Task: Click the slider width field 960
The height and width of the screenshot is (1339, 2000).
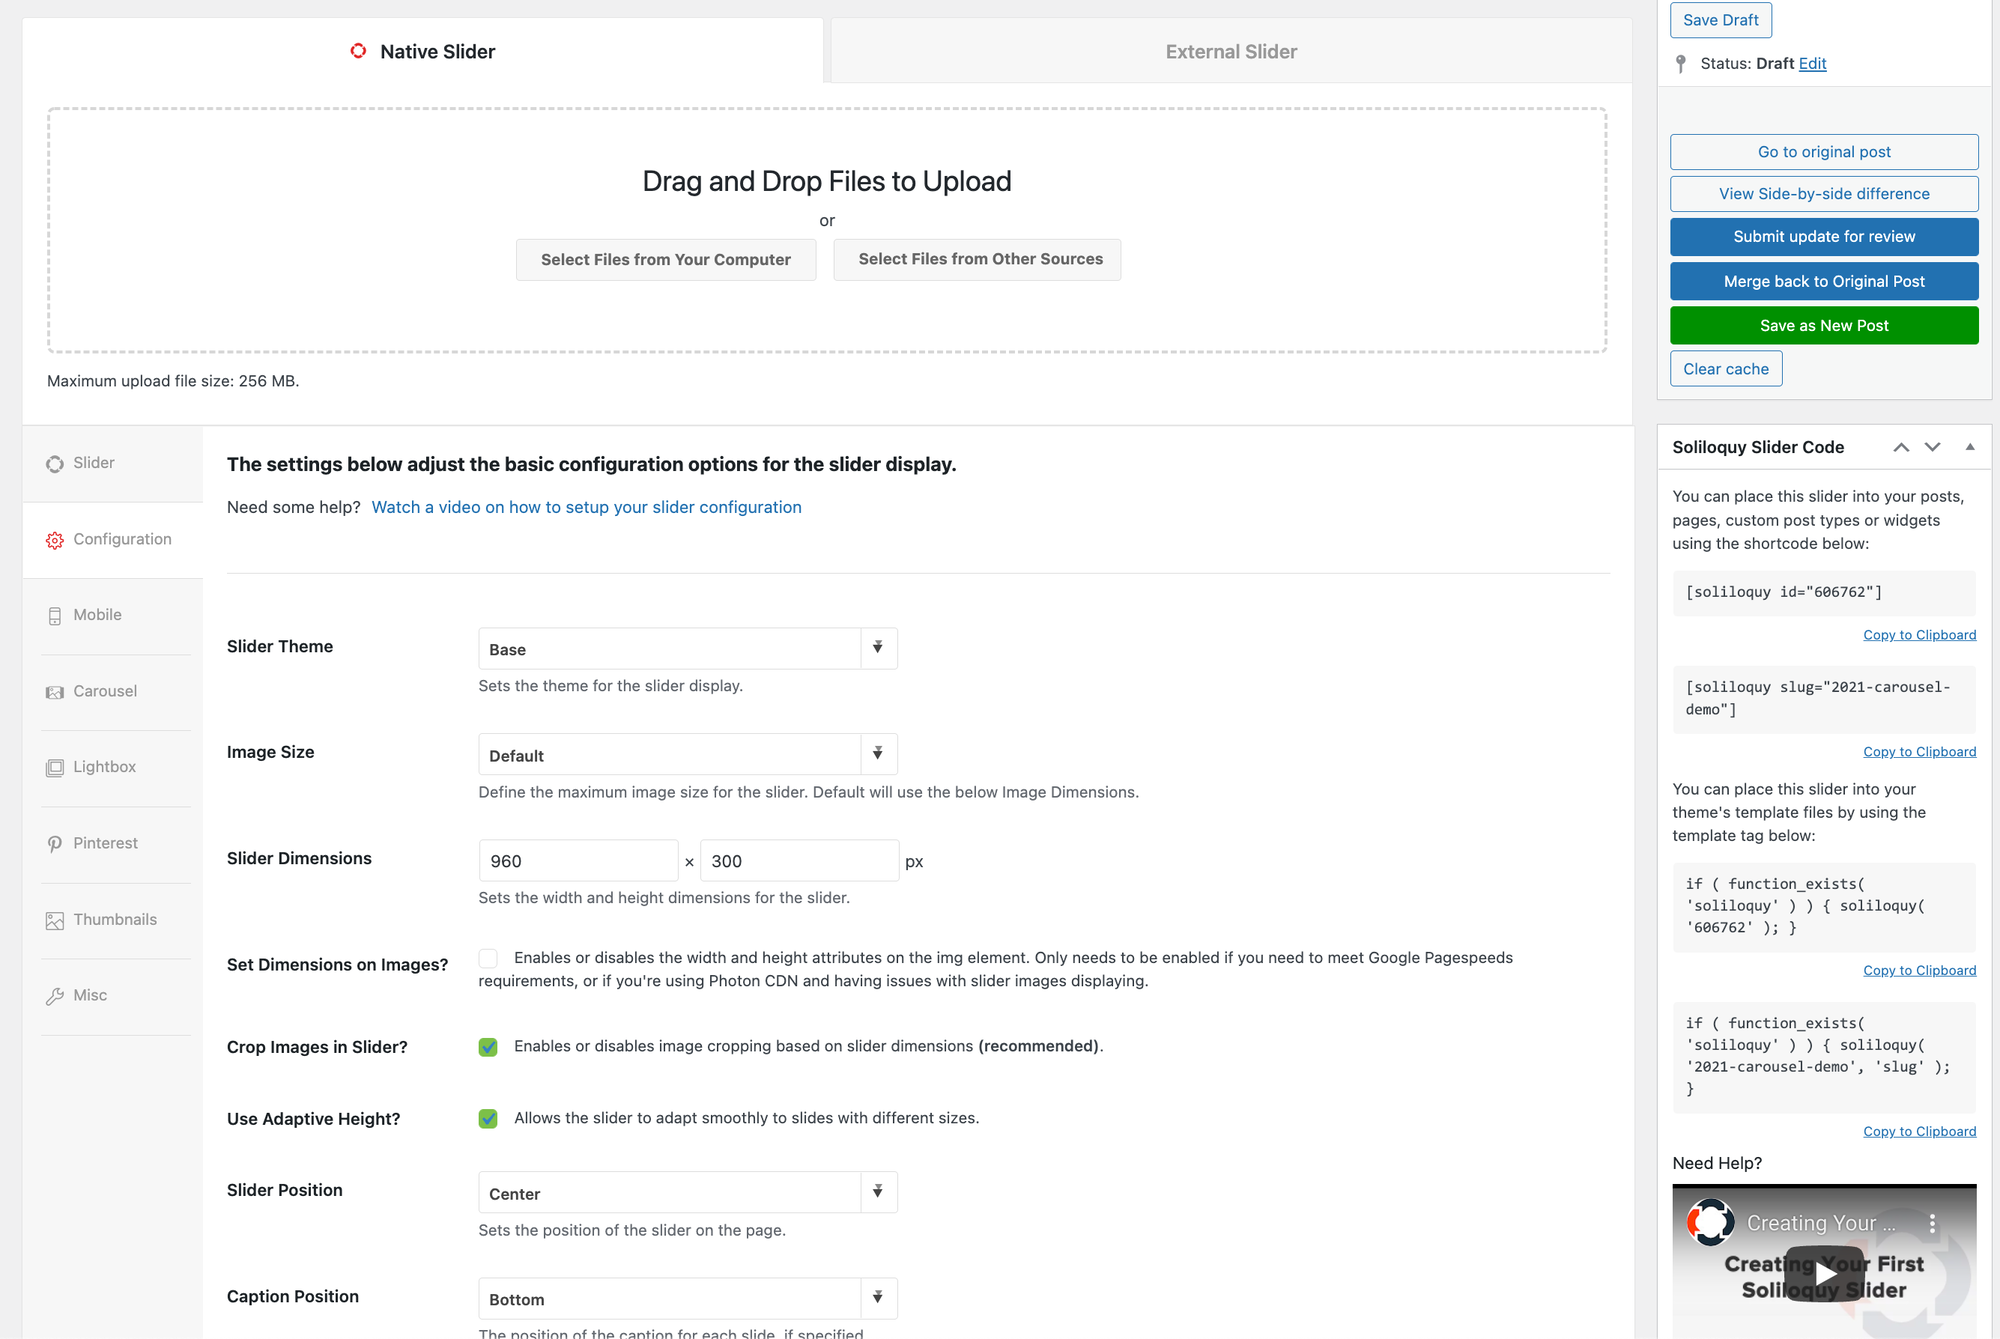Action: [x=578, y=861]
